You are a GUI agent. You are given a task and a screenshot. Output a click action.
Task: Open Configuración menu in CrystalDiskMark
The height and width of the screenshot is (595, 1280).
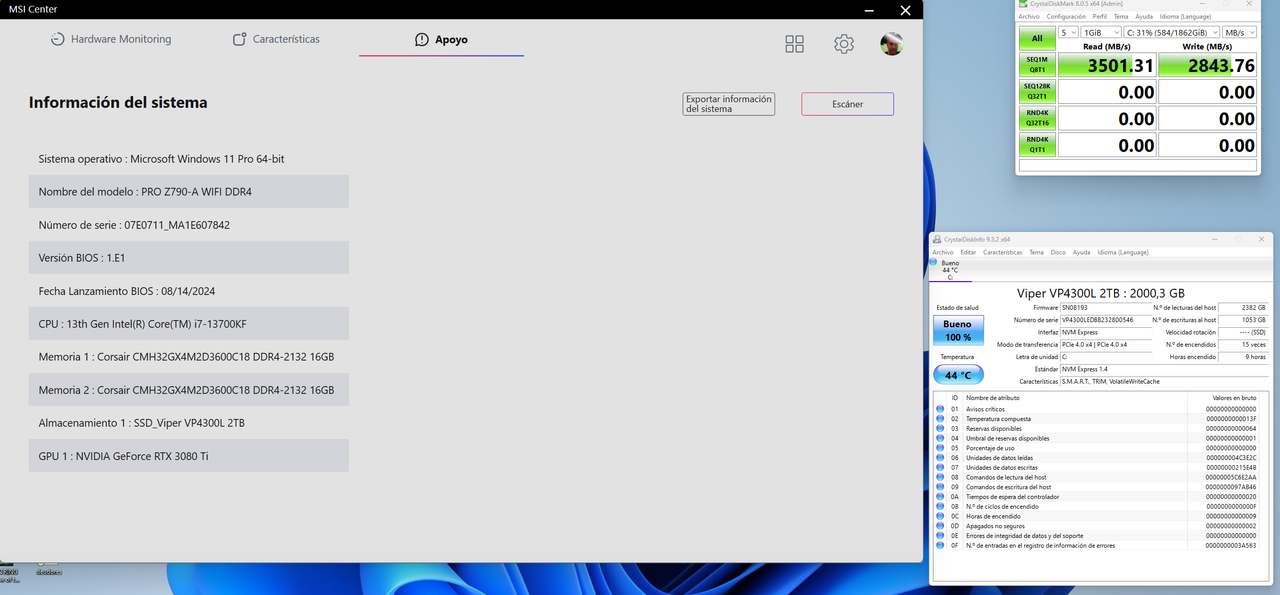[1066, 17]
